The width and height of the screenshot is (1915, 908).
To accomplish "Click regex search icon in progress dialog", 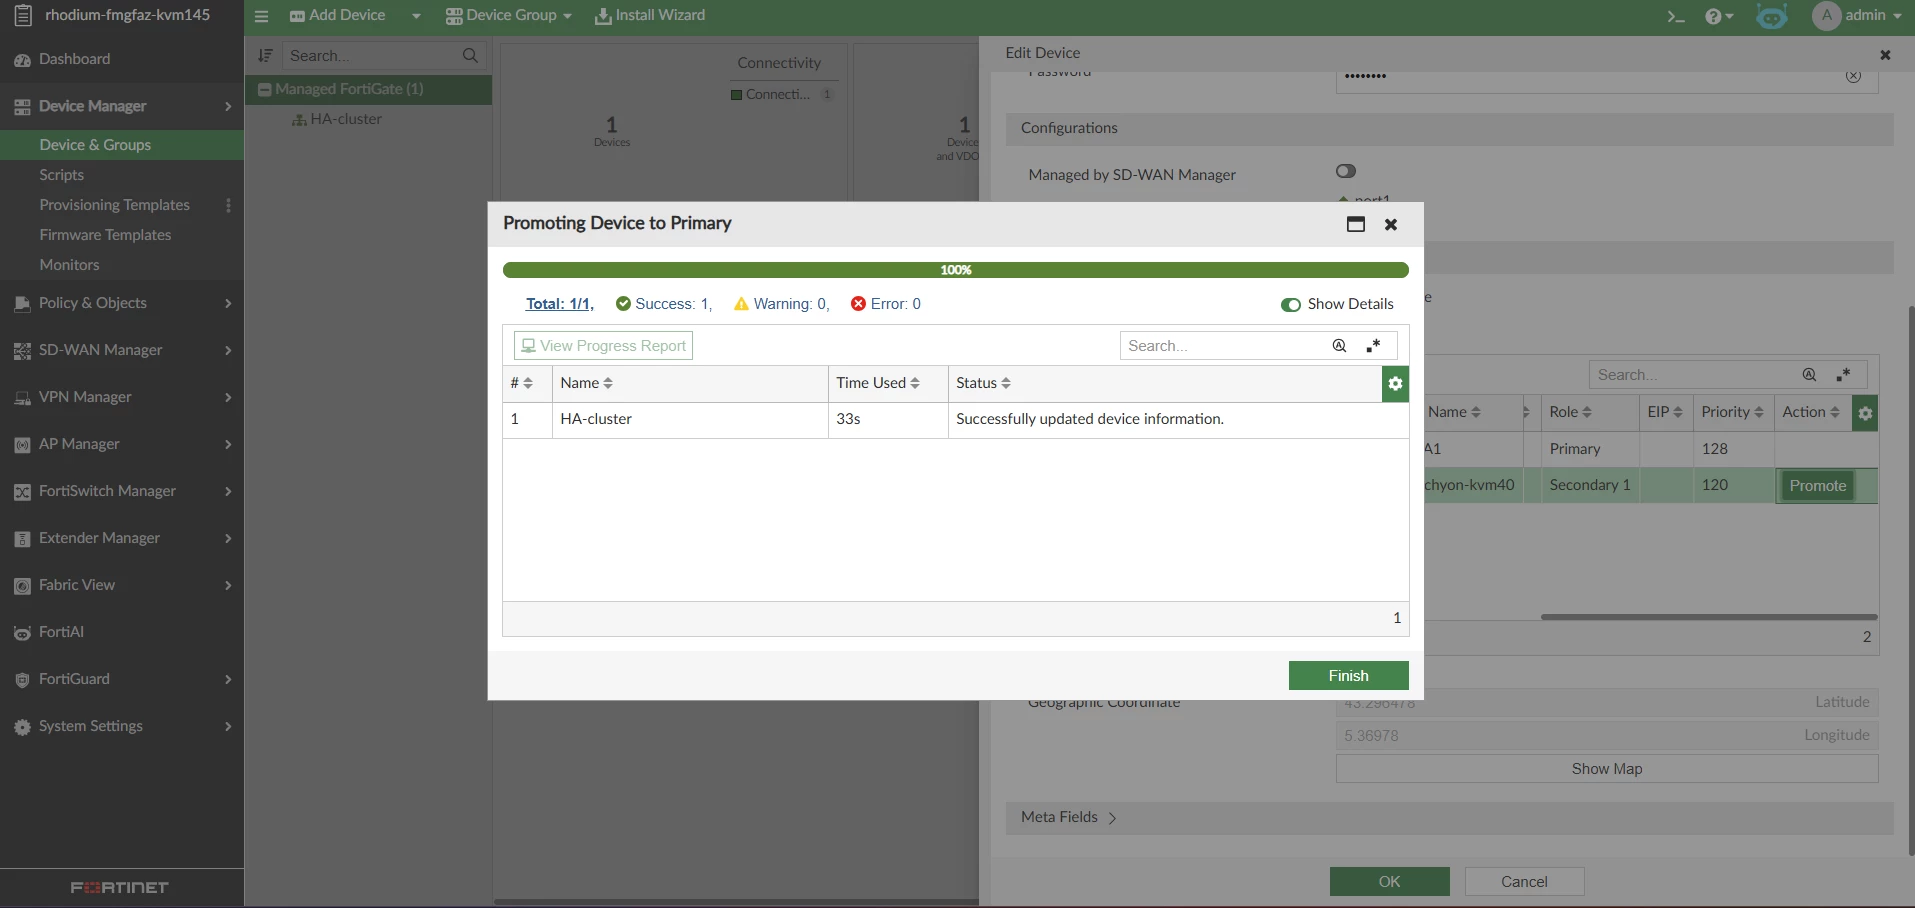I will pos(1374,346).
